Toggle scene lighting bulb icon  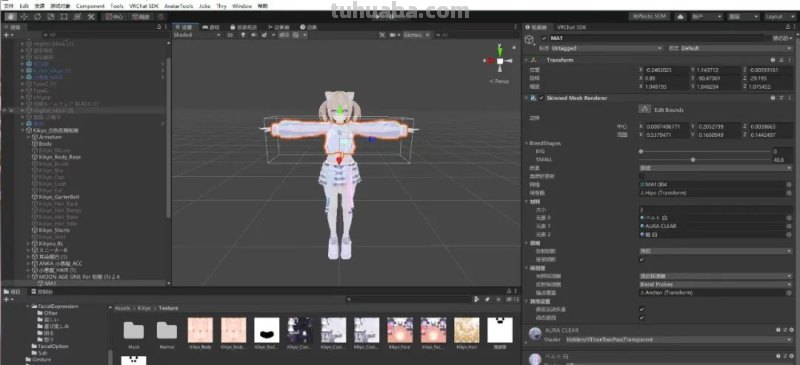click(243, 35)
